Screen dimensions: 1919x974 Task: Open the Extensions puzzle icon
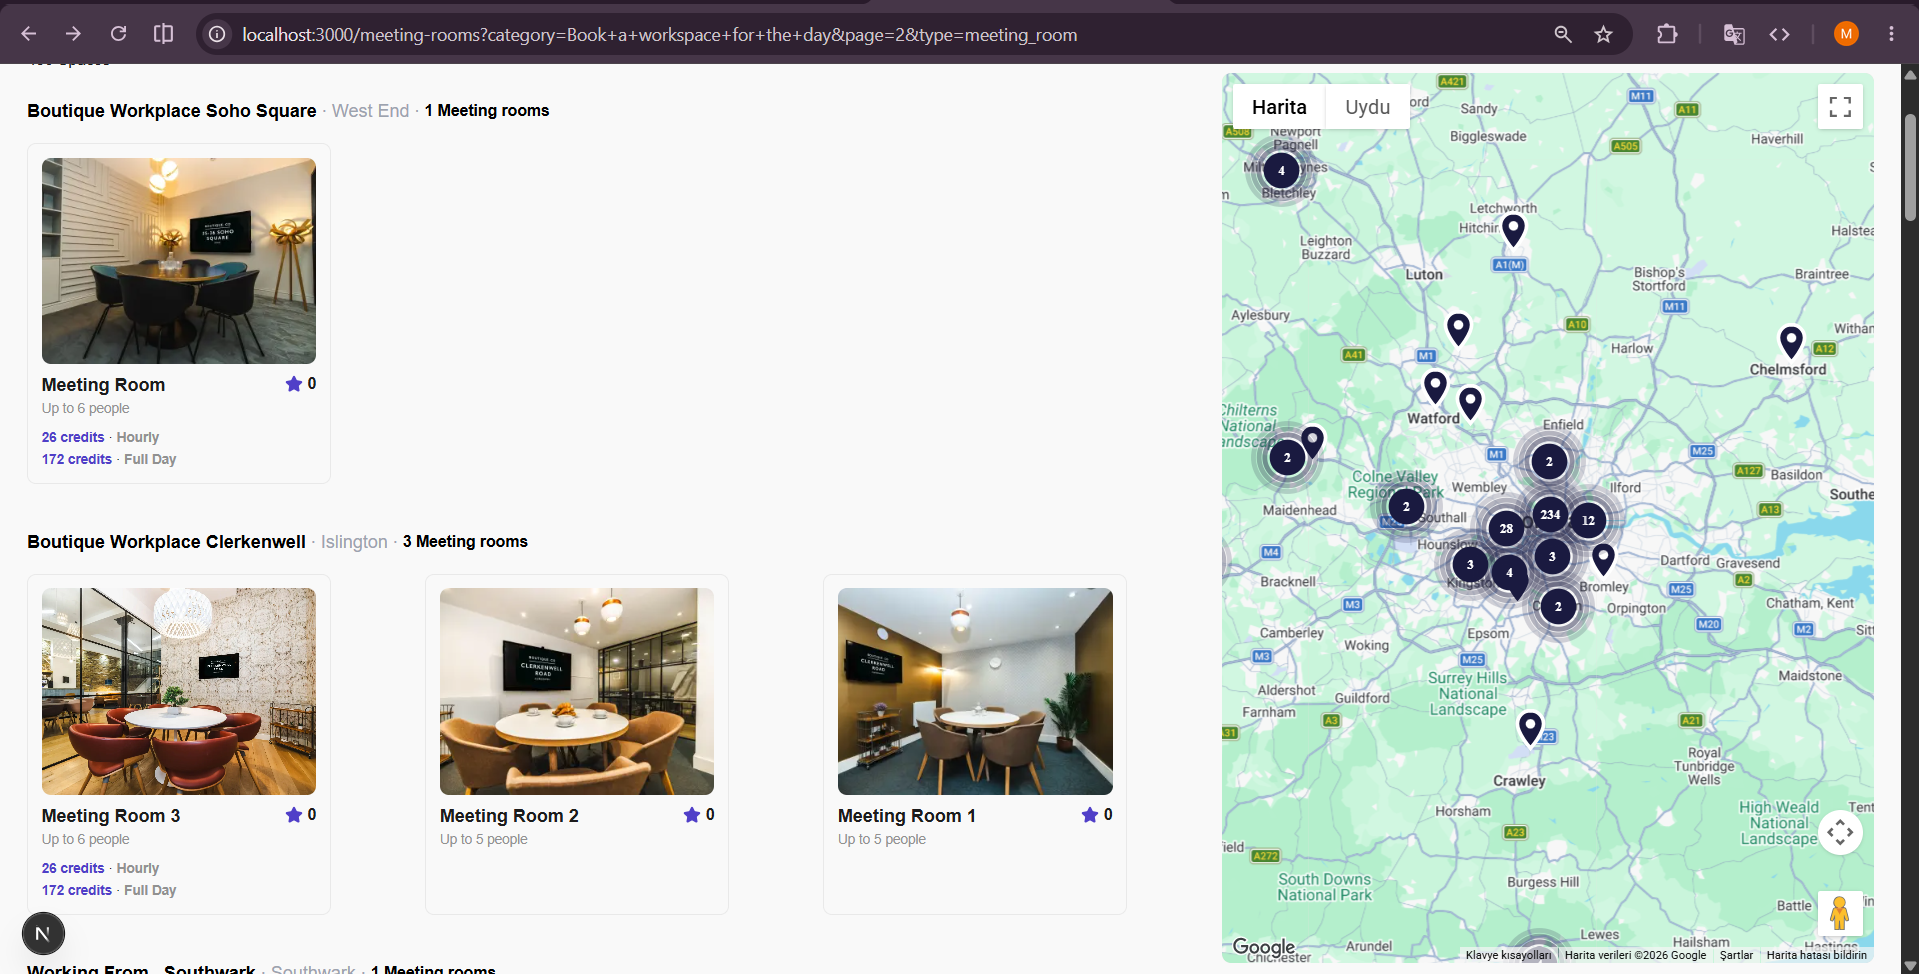click(x=1667, y=34)
